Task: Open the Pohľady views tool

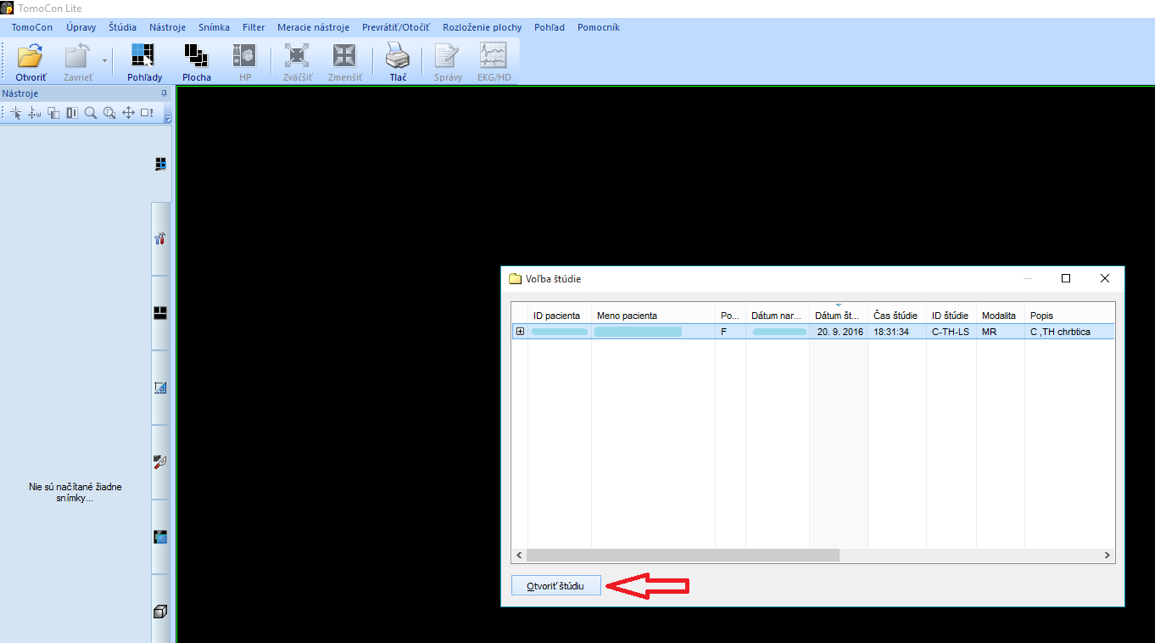Action: pos(144,58)
